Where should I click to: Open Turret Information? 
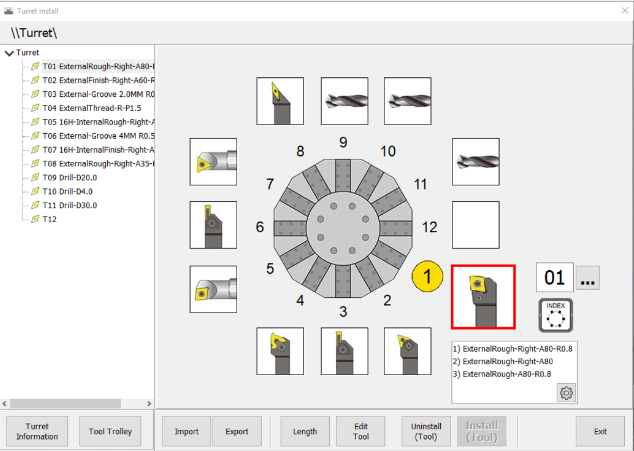point(37,431)
